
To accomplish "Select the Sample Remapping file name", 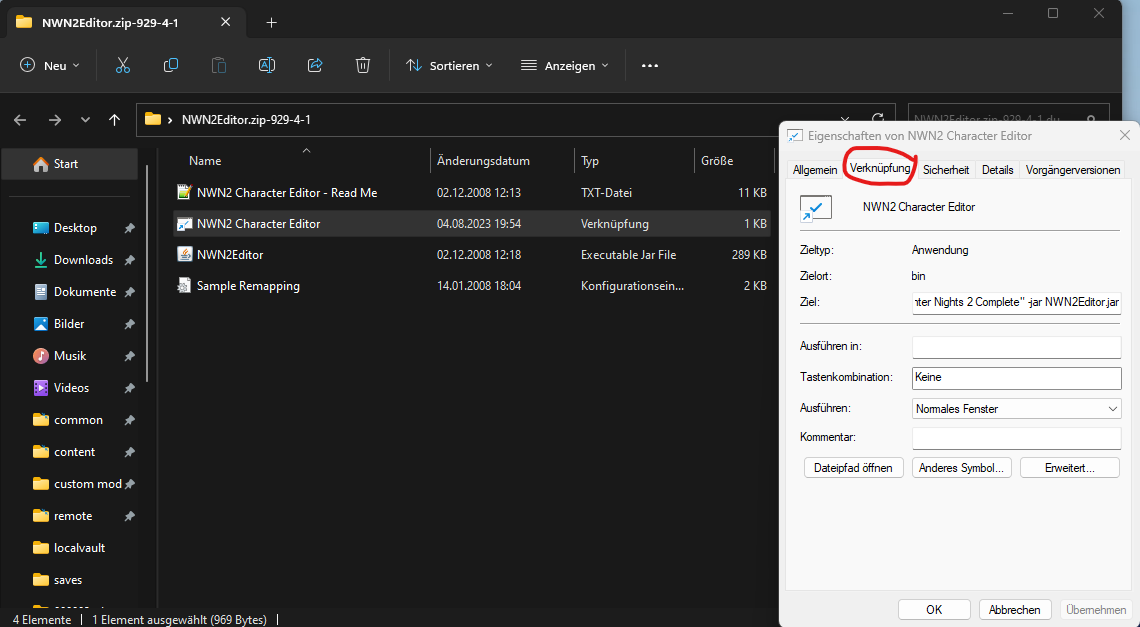I will tap(248, 286).
